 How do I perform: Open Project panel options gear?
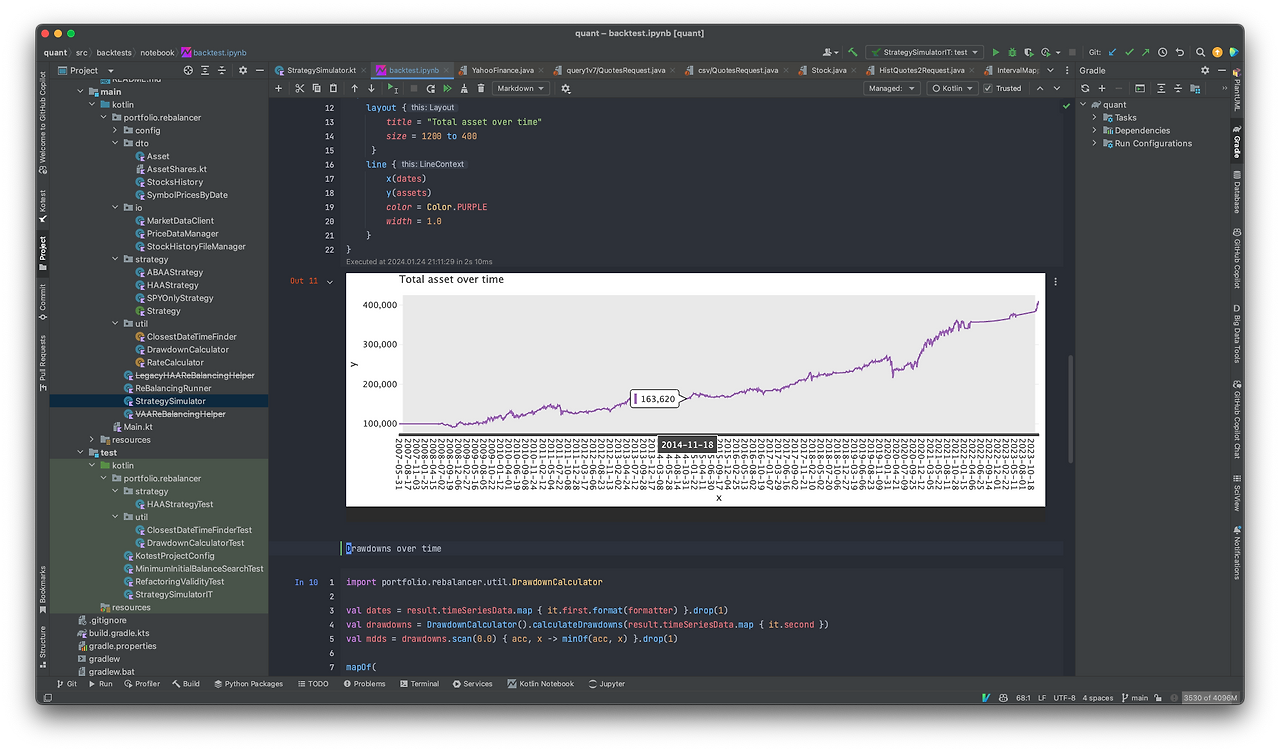point(242,70)
